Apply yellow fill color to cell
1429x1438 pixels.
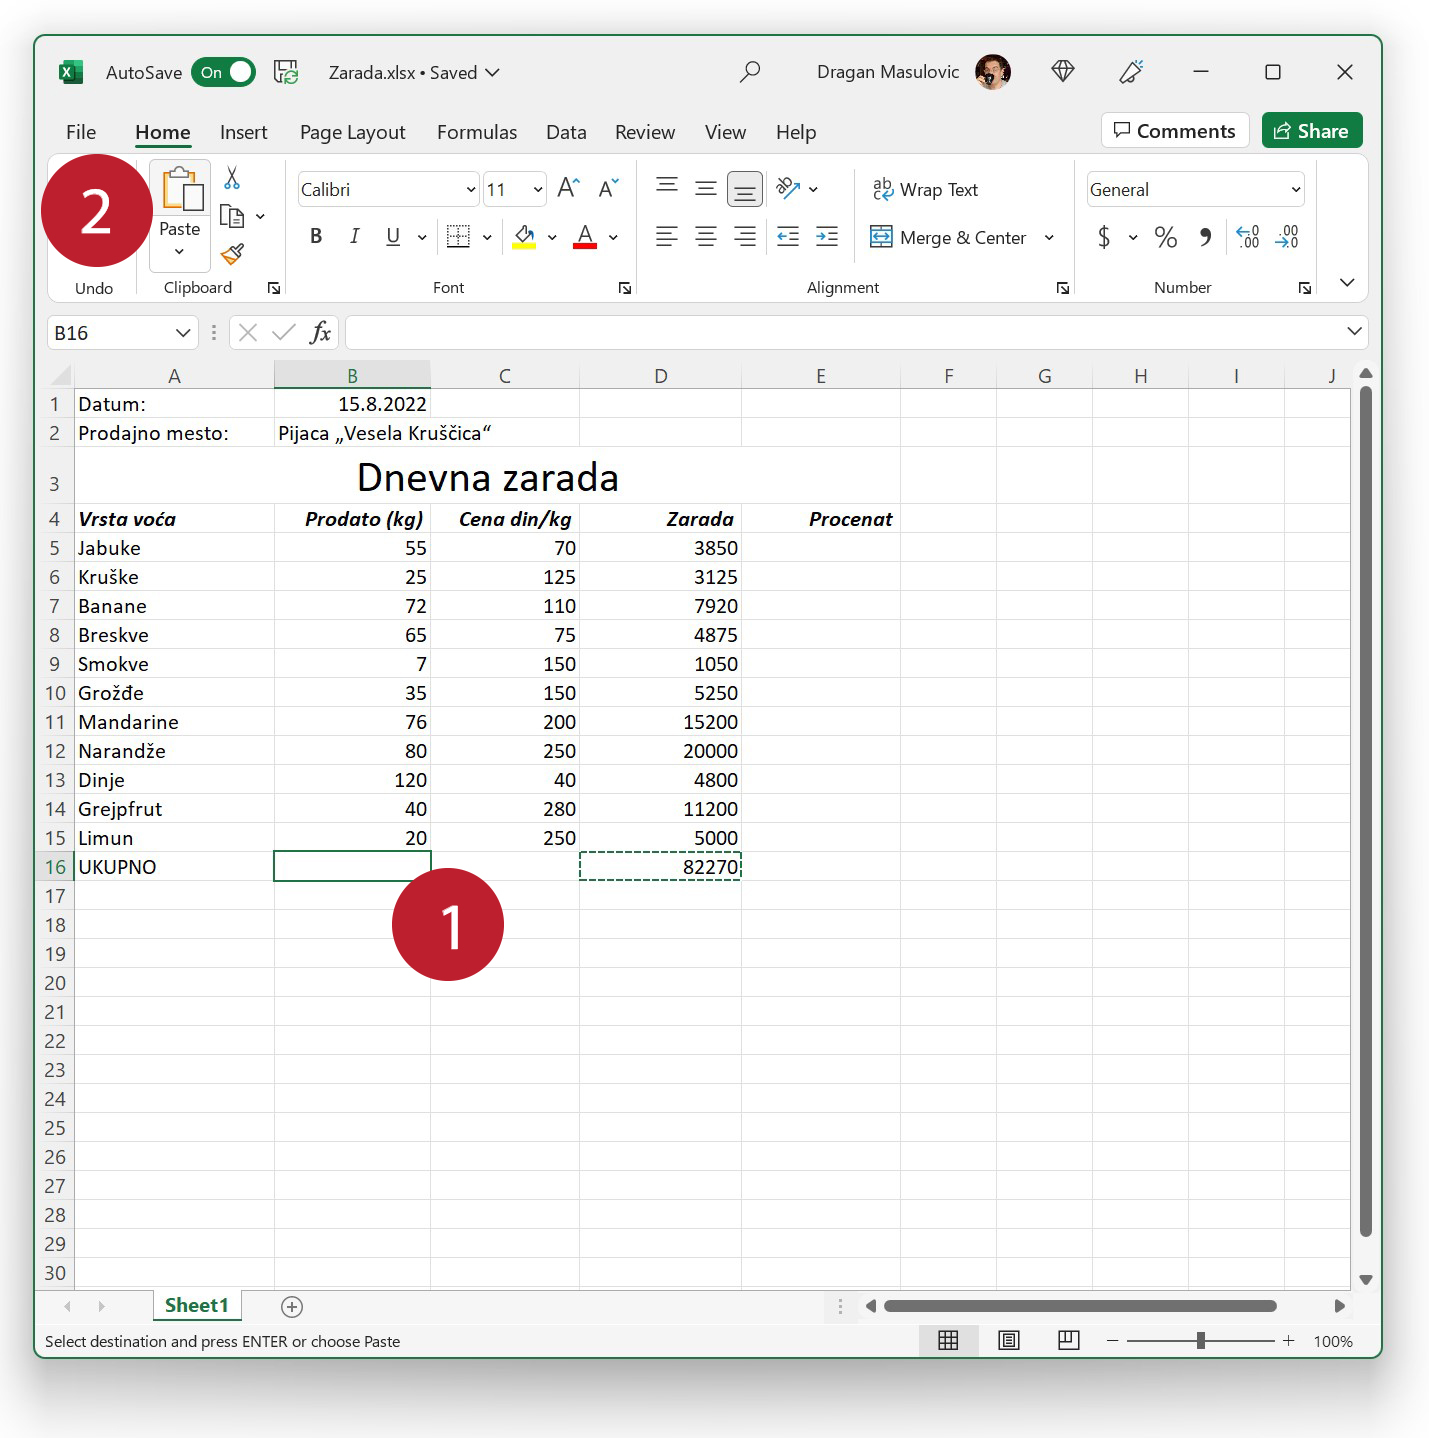[524, 237]
